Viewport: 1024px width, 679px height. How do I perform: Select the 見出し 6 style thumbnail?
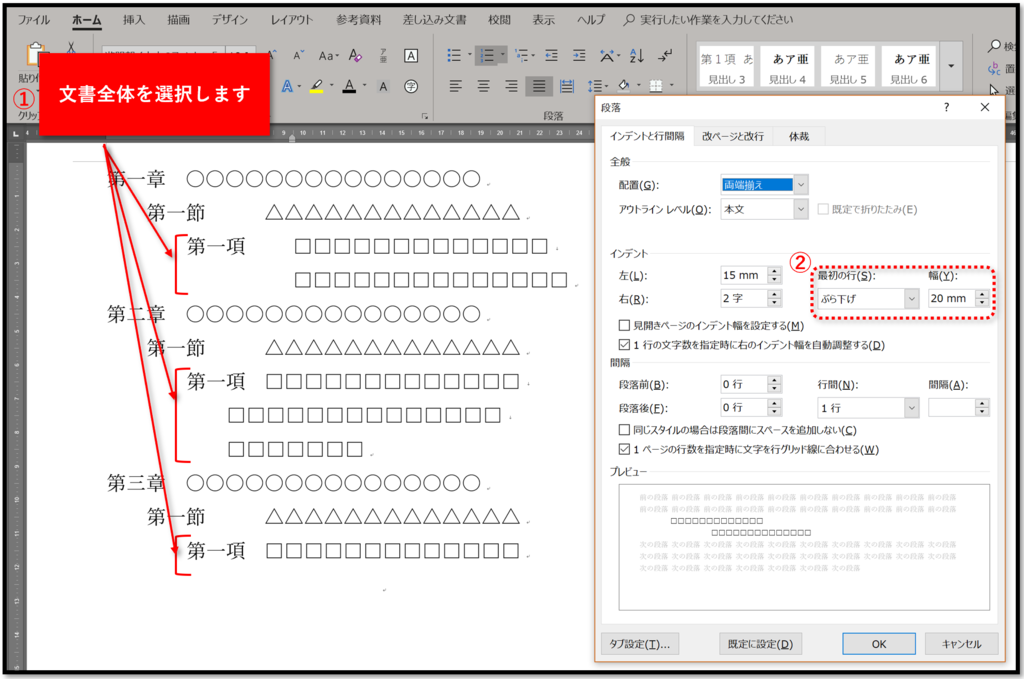coord(909,67)
